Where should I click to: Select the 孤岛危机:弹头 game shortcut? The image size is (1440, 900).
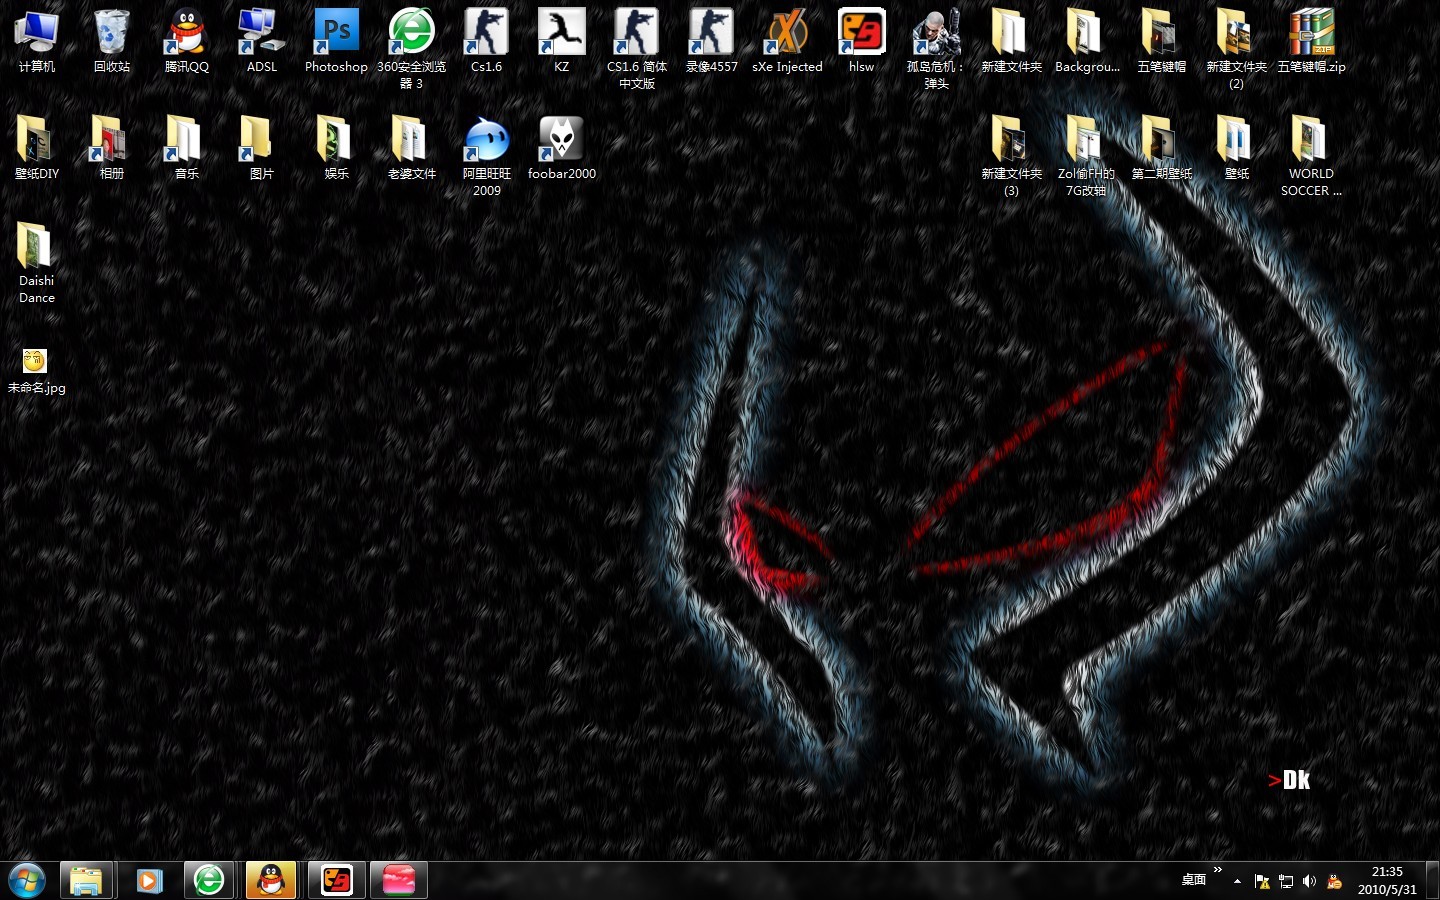[936, 49]
